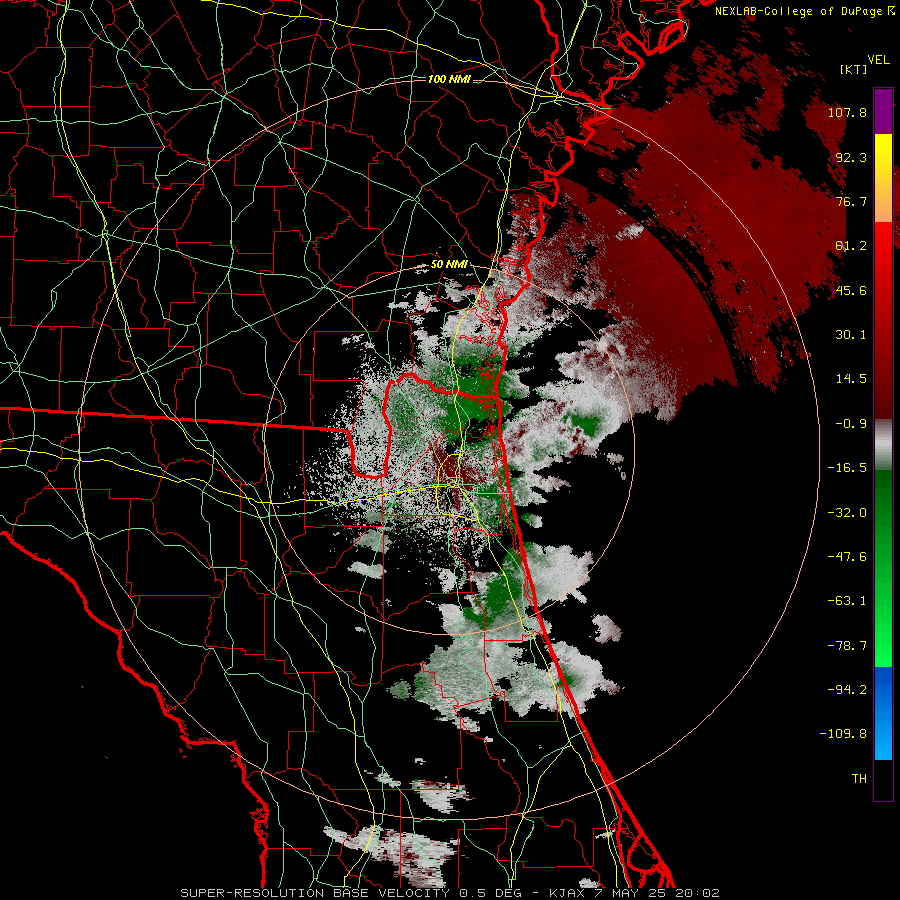
Task: Select the 30.1 legend value
Action: click(851, 334)
